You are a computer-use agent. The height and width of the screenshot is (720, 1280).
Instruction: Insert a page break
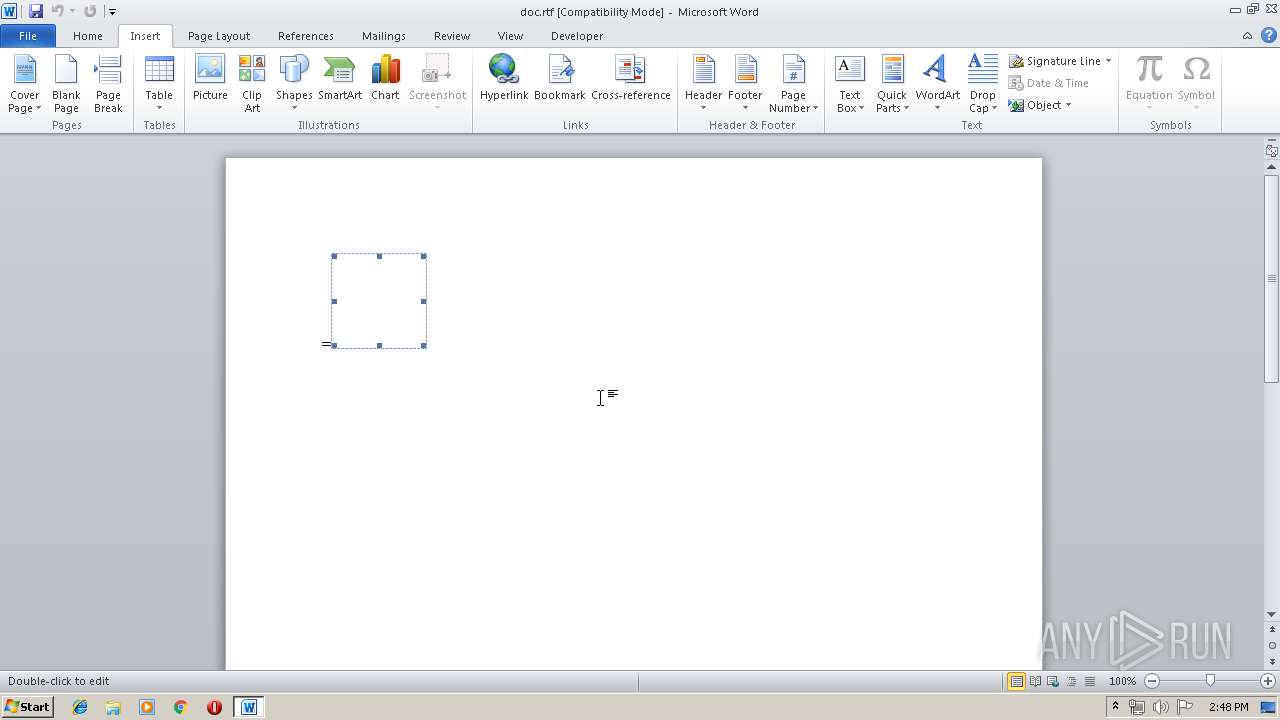point(108,84)
